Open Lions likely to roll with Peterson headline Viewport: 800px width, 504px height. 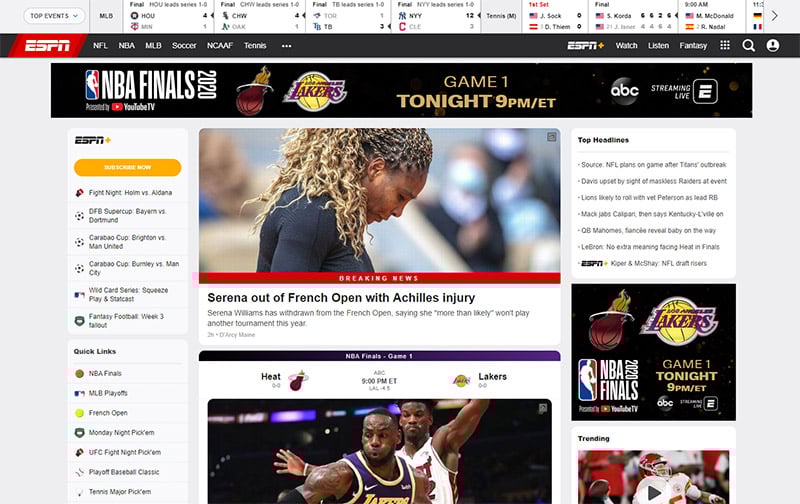pos(648,197)
